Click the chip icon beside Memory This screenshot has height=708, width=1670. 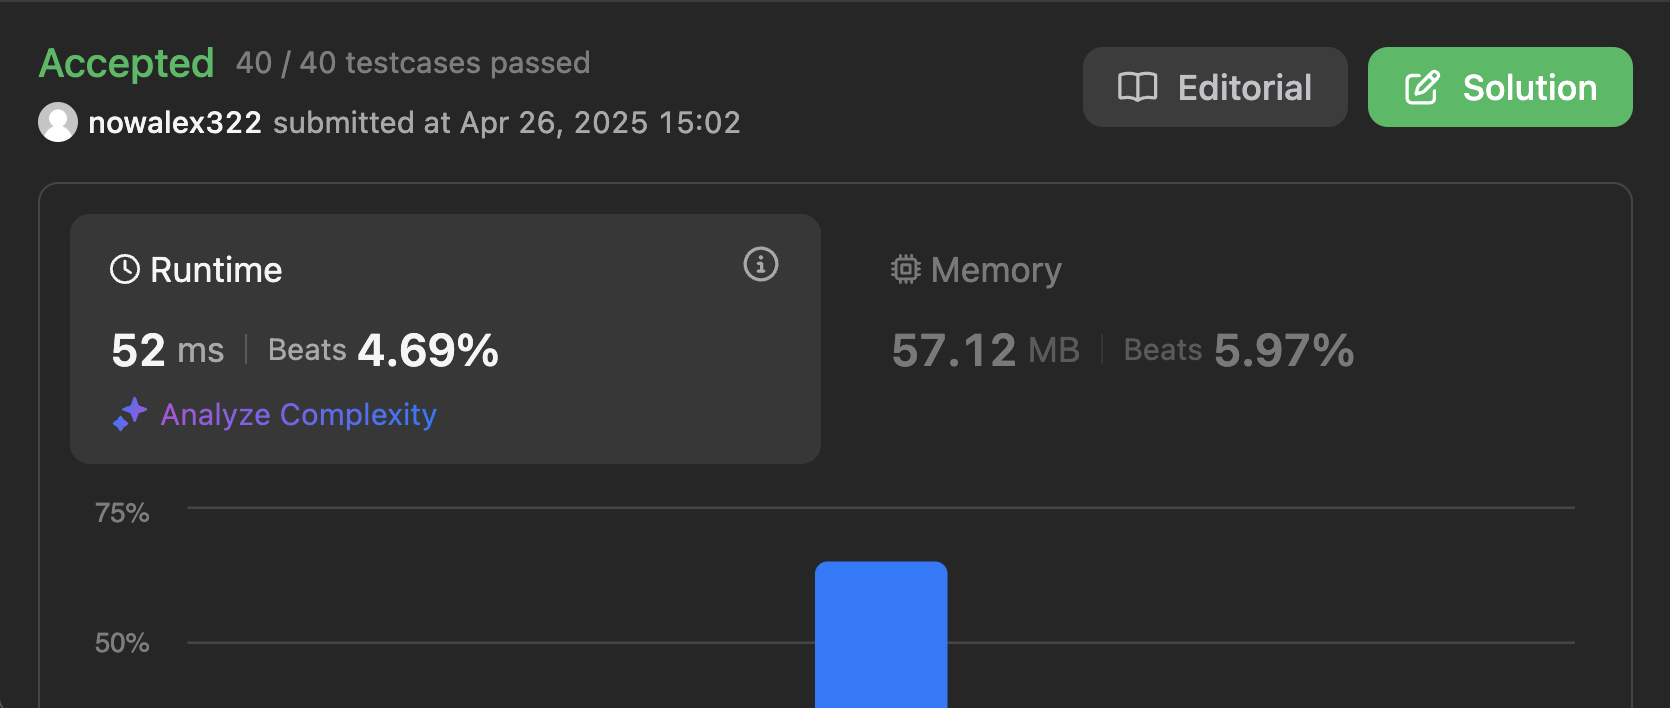(x=906, y=269)
